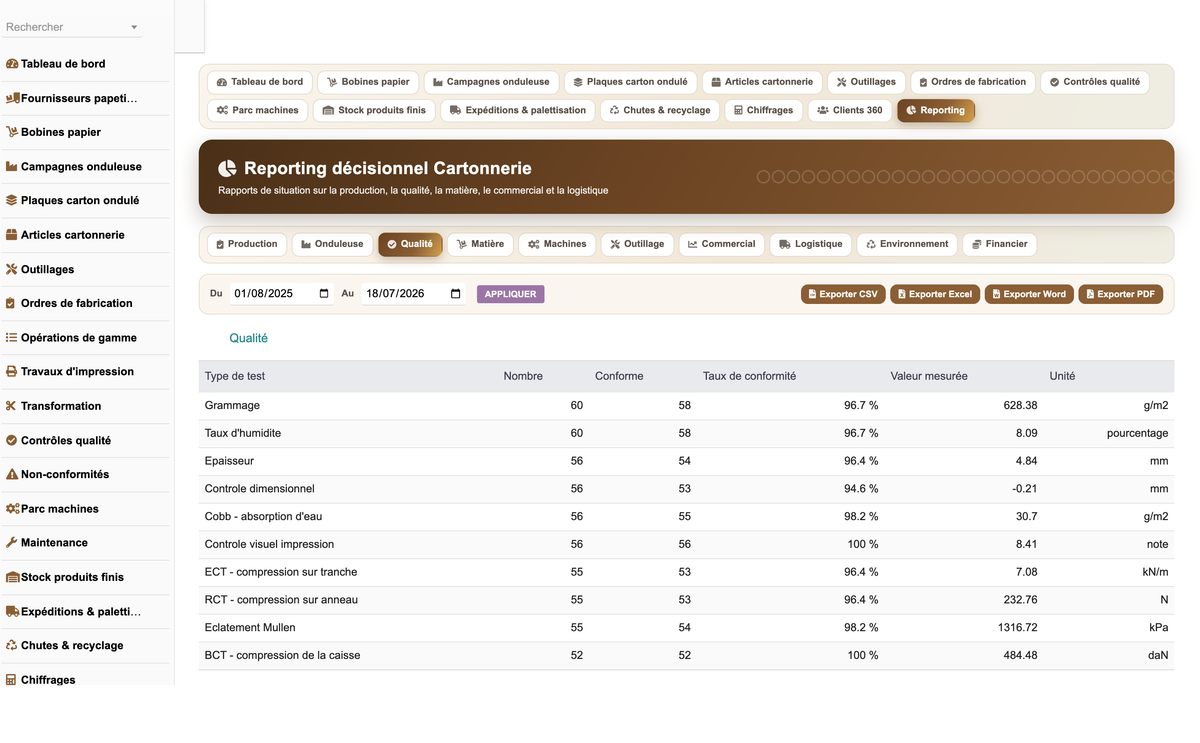The image size is (1200, 743).
Task: Click the calendar icon of the Au date field
Action: point(456,294)
